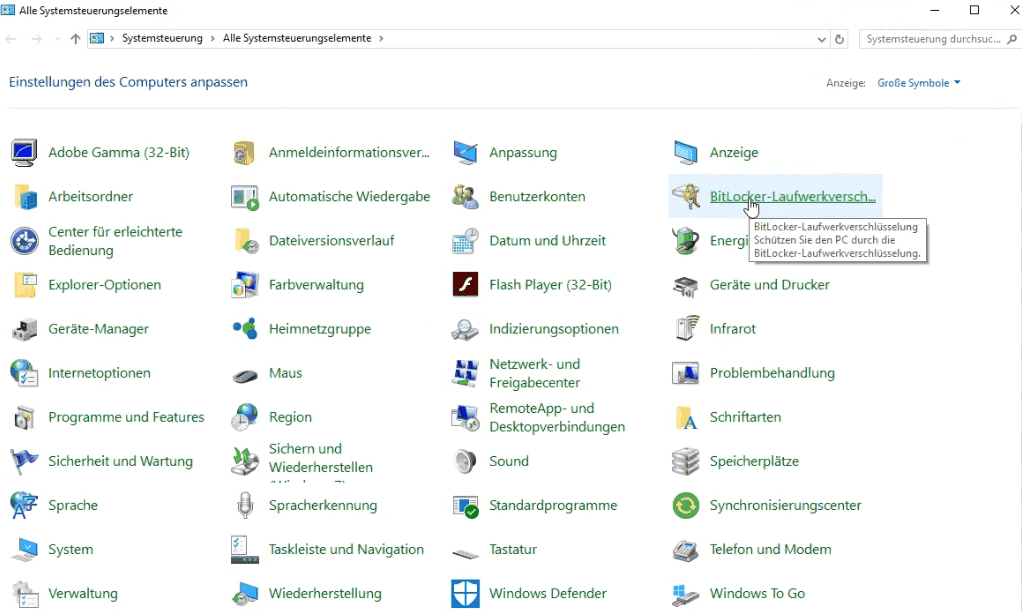Click the Sound speaker icon
This screenshot has height=612, width=1022.
point(465,461)
